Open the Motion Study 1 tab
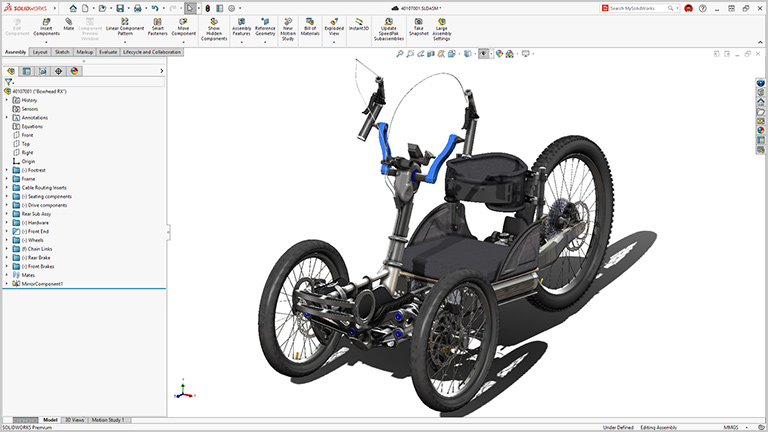 point(109,420)
